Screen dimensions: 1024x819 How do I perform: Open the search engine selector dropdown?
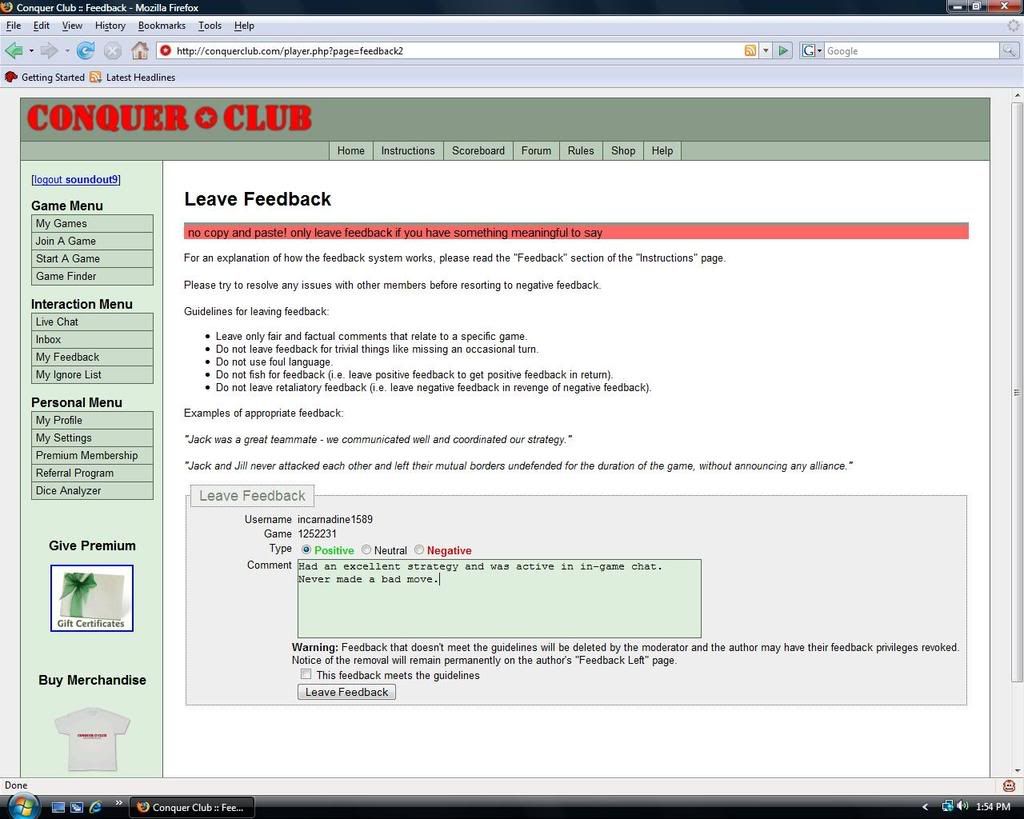point(820,51)
